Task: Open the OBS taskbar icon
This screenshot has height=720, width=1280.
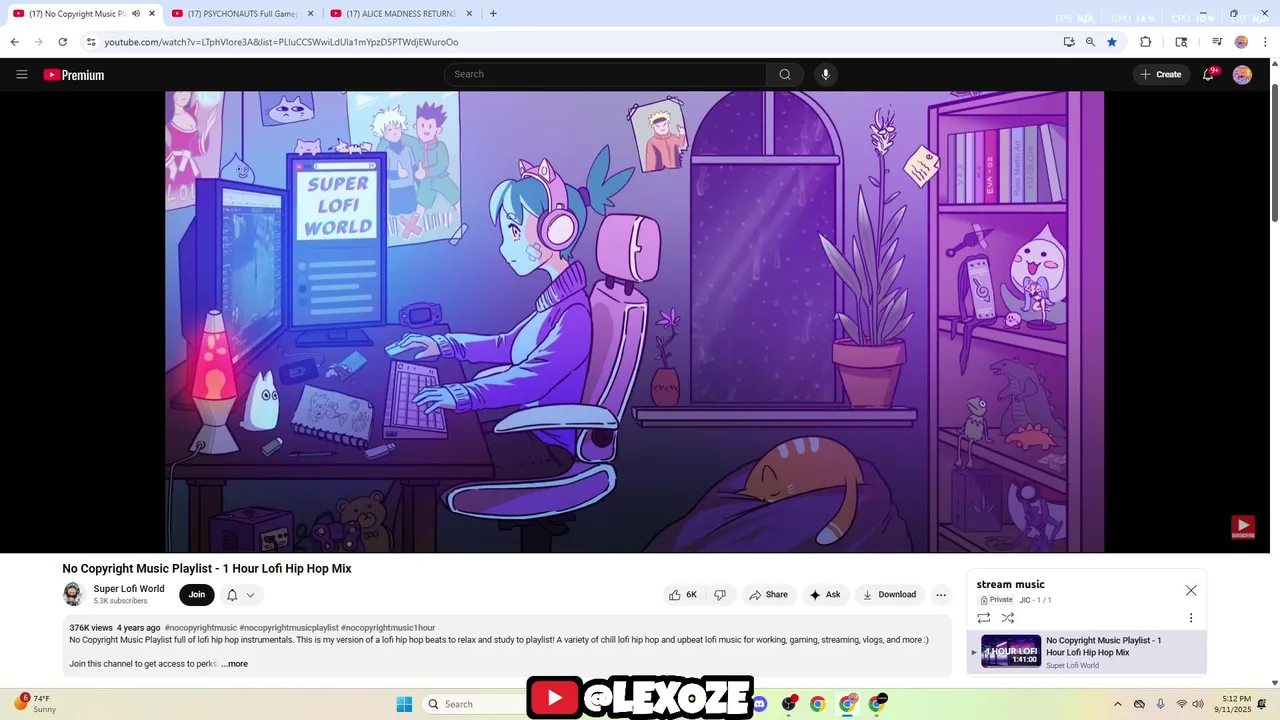Action: pos(789,704)
